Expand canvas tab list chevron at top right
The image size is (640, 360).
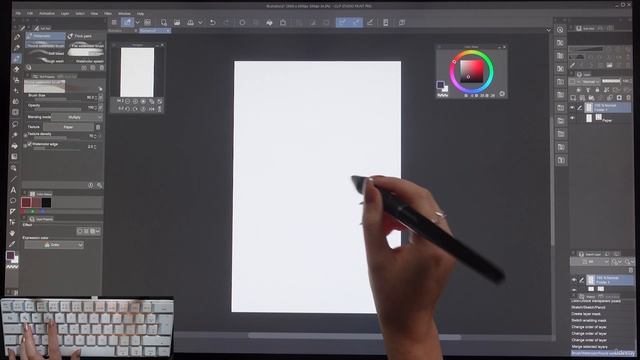tap(548, 30)
